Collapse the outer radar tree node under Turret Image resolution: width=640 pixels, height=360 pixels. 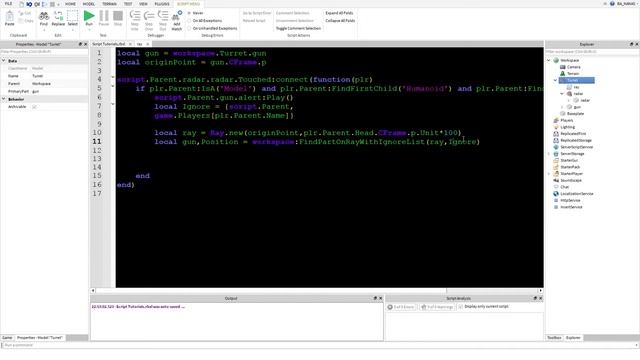pyautogui.click(x=562, y=94)
